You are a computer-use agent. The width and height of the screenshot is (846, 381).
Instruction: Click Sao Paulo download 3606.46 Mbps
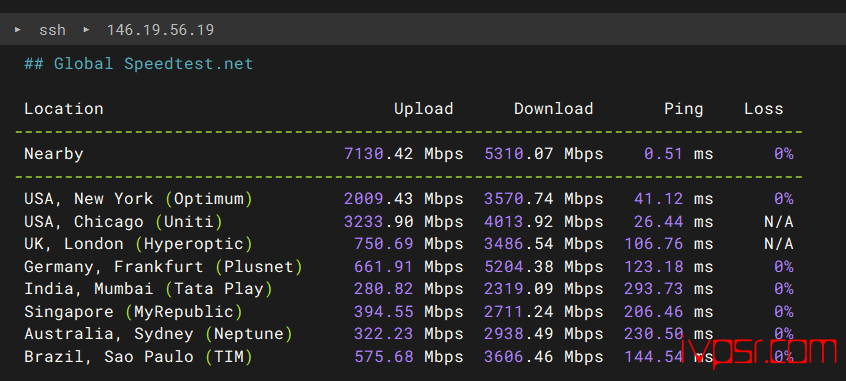(x=543, y=357)
